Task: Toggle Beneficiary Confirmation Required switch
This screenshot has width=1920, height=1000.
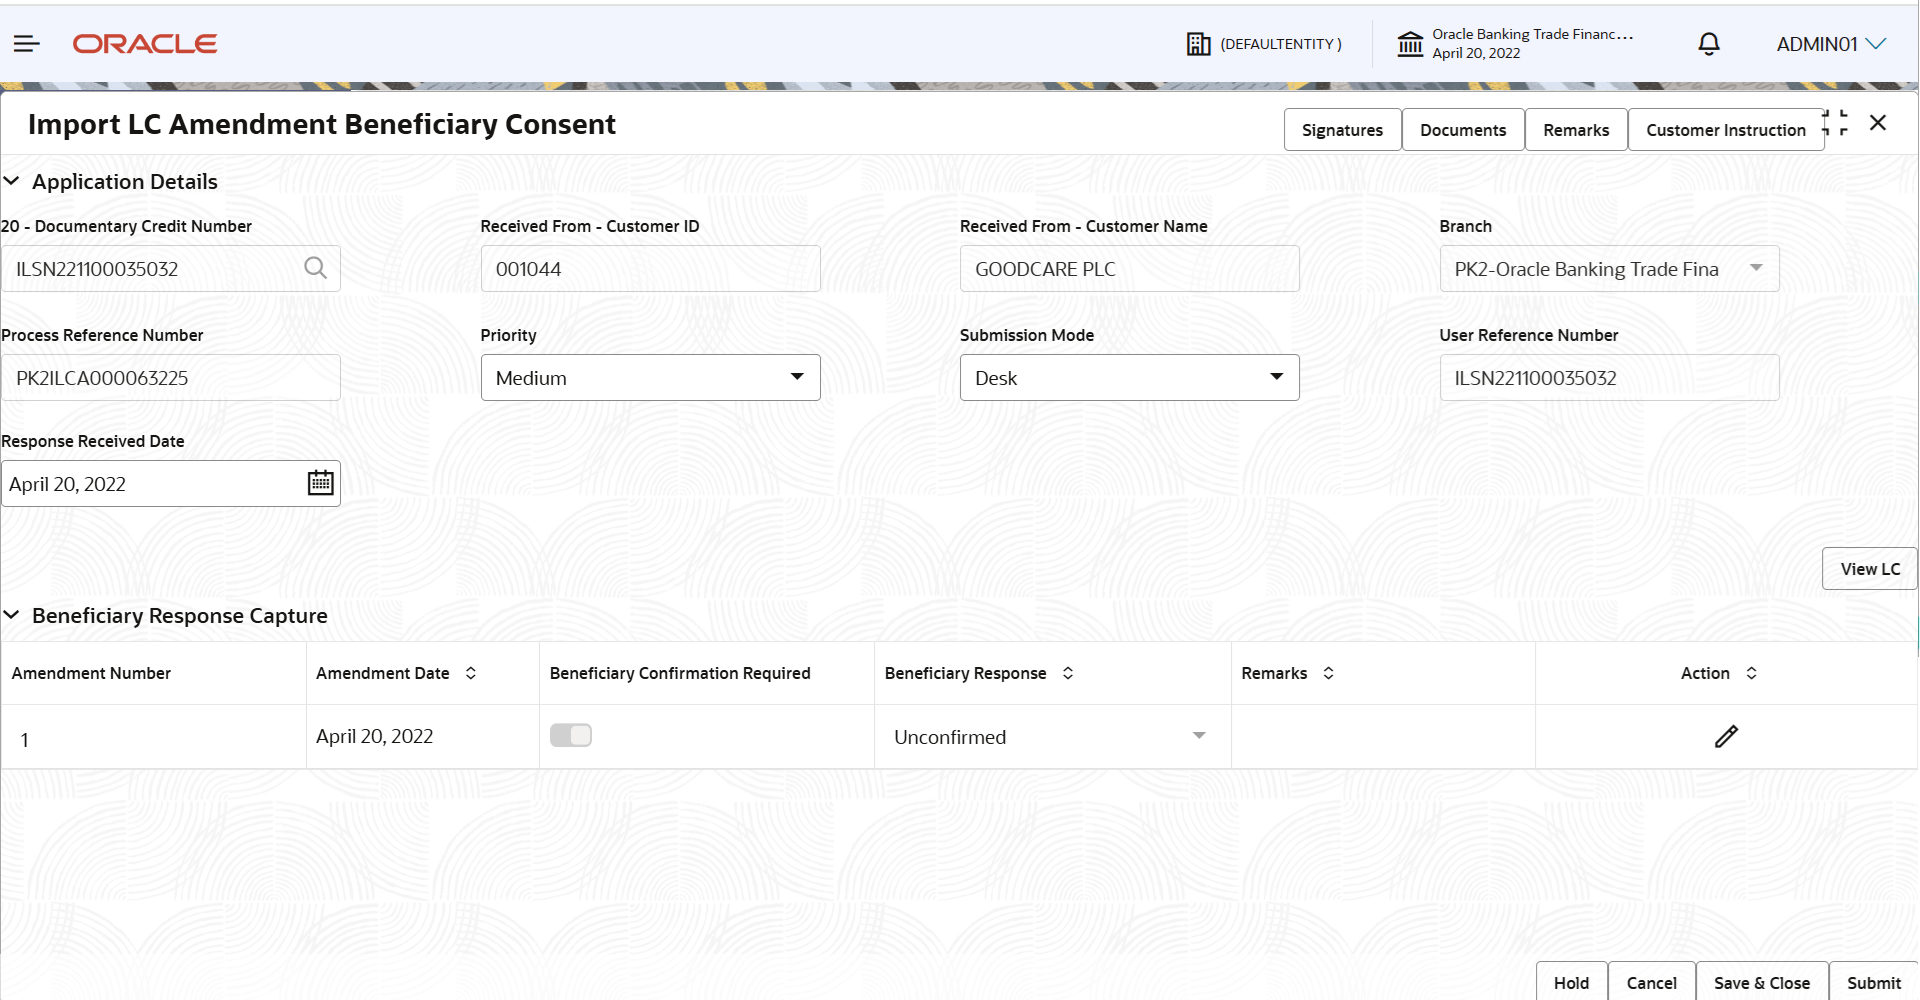Action: pyautogui.click(x=571, y=735)
